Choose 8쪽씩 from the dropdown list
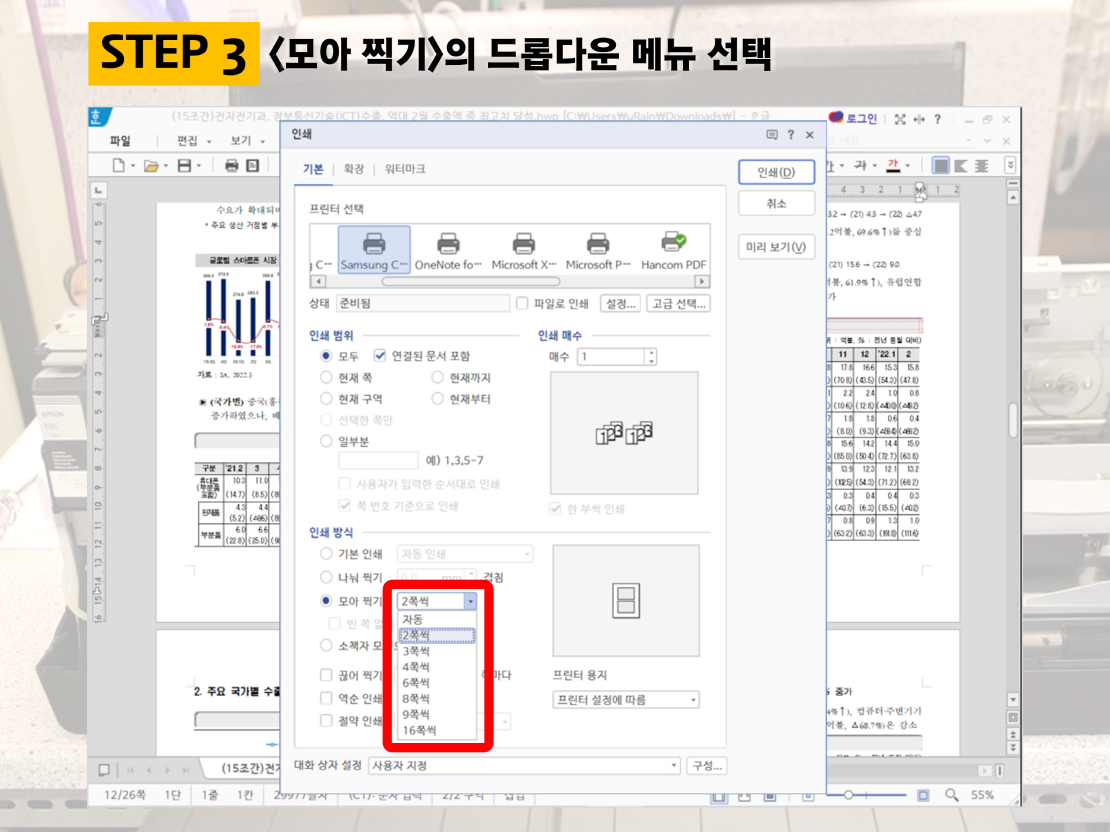This screenshot has width=1110, height=832. pyautogui.click(x=436, y=698)
